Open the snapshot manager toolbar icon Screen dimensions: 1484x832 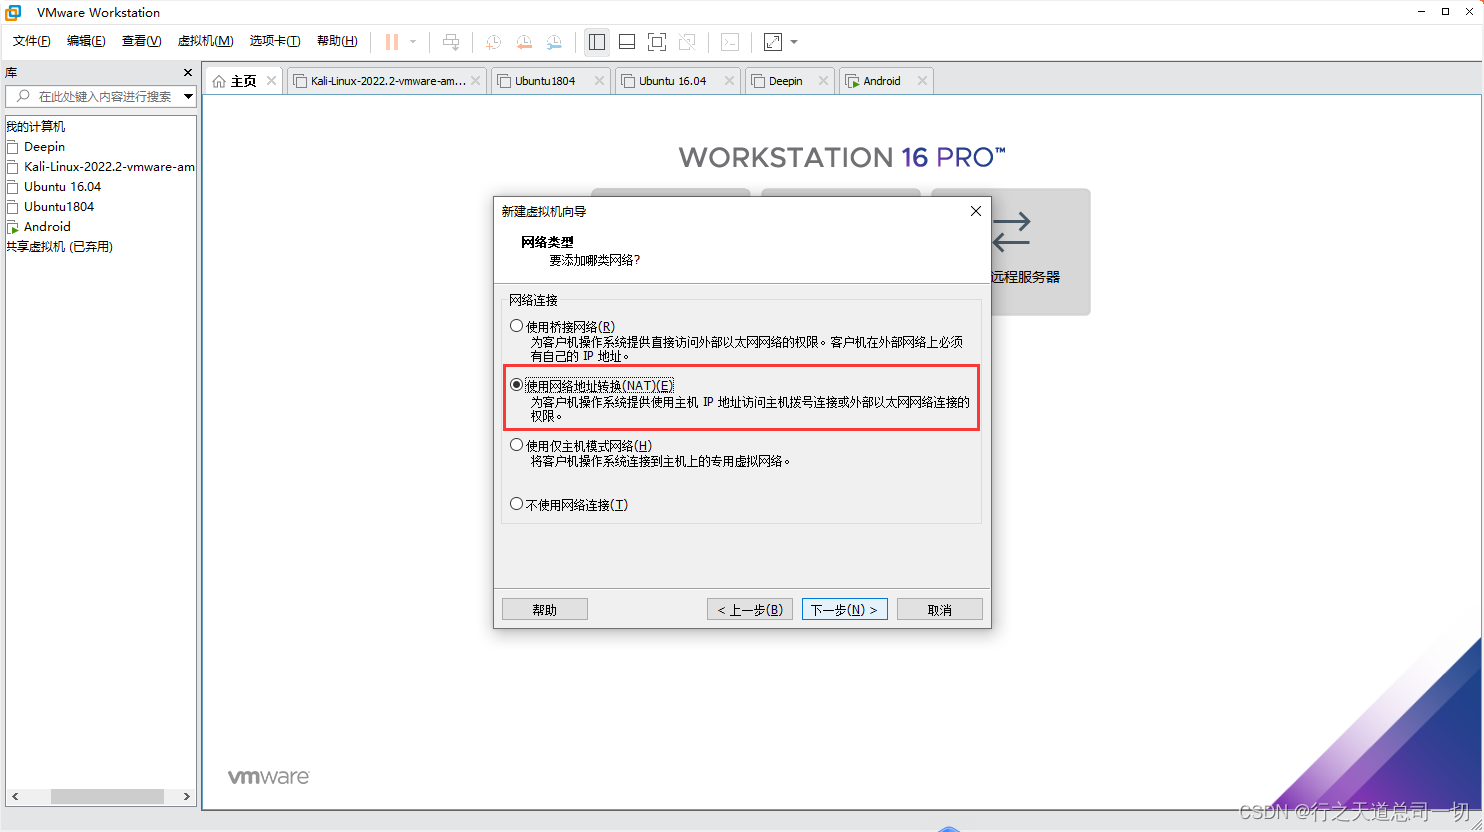(x=554, y=42)
